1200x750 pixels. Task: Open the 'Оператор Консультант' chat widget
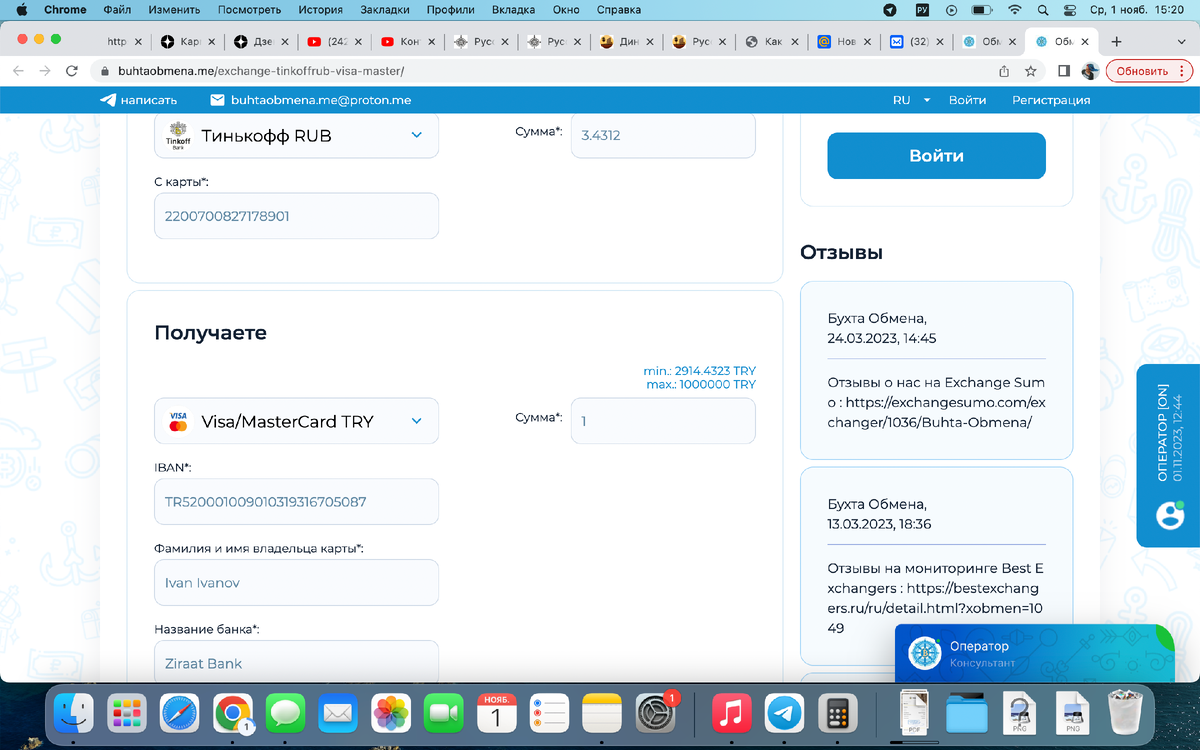click(1034, 654)
